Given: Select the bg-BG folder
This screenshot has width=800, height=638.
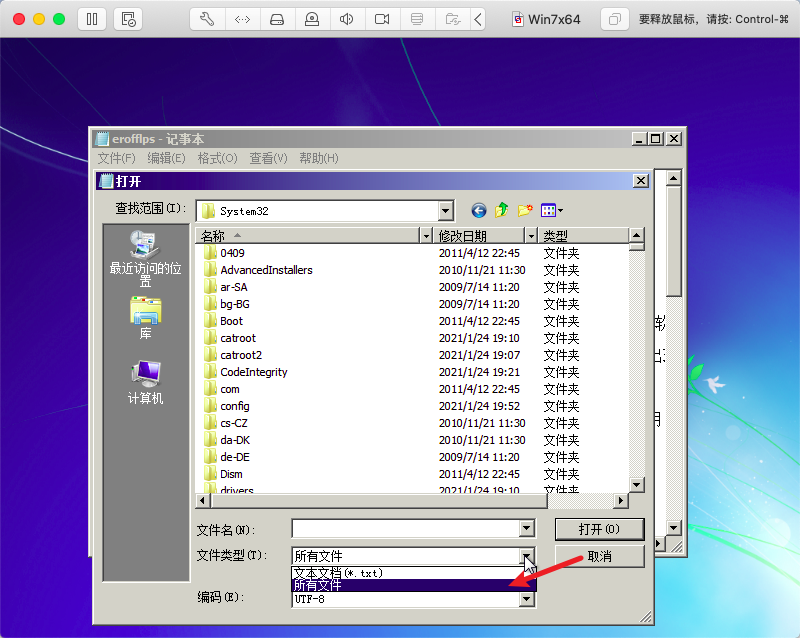Looking at the screenshot, I should (x=228, y=304).
